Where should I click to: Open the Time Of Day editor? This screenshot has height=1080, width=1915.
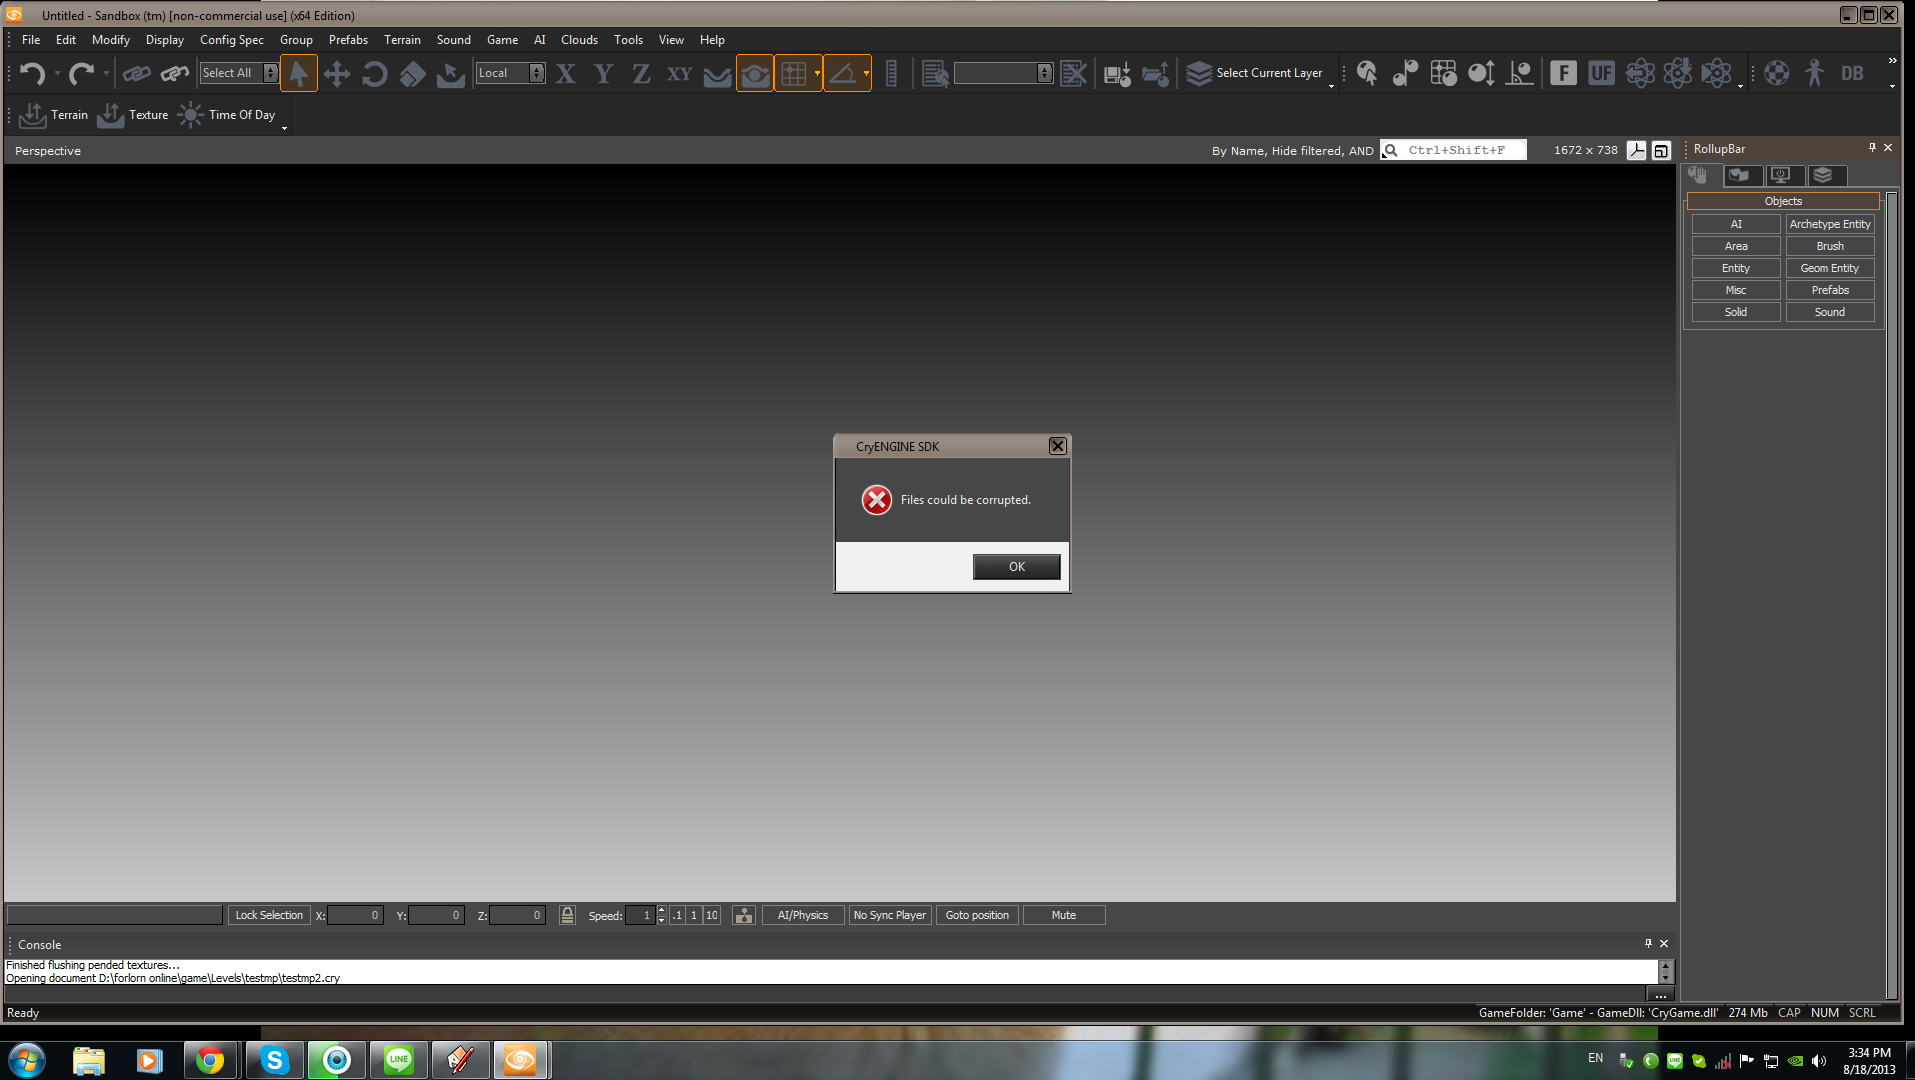(x=227, y=115)
